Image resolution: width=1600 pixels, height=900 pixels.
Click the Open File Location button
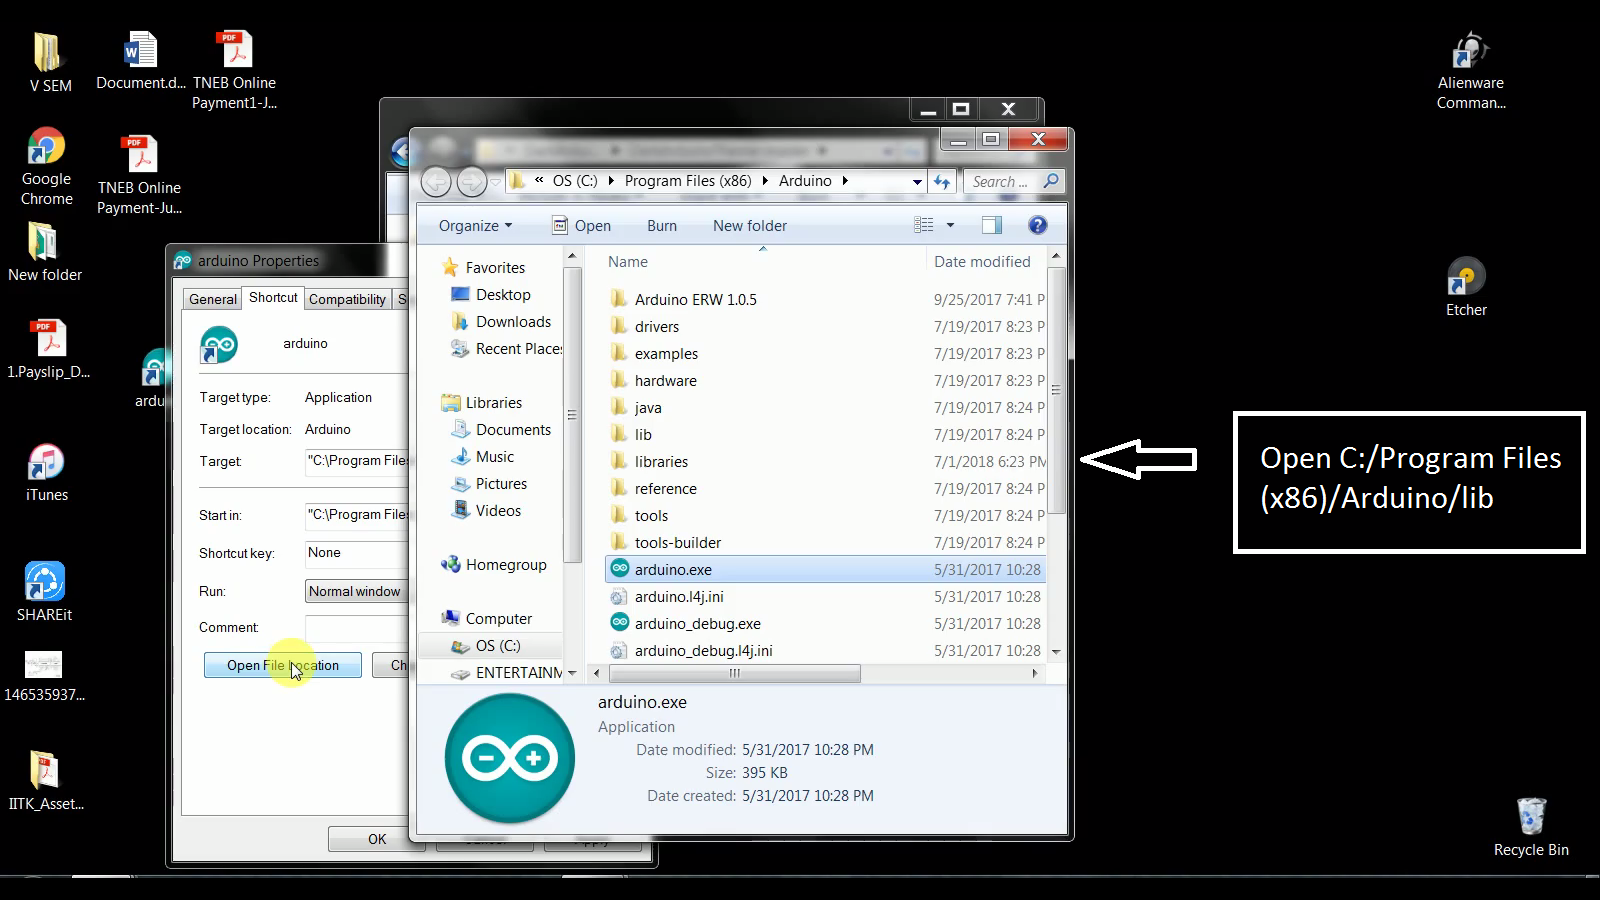coord(282,665)
